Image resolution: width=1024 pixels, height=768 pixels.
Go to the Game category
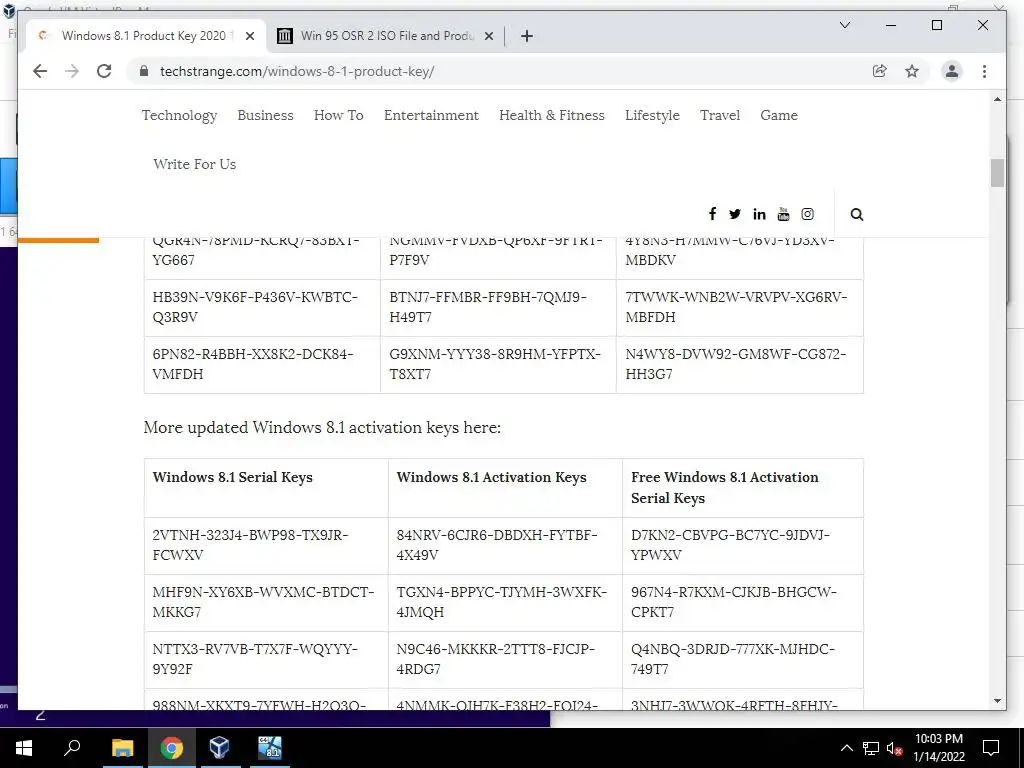(x=779, y=115)
